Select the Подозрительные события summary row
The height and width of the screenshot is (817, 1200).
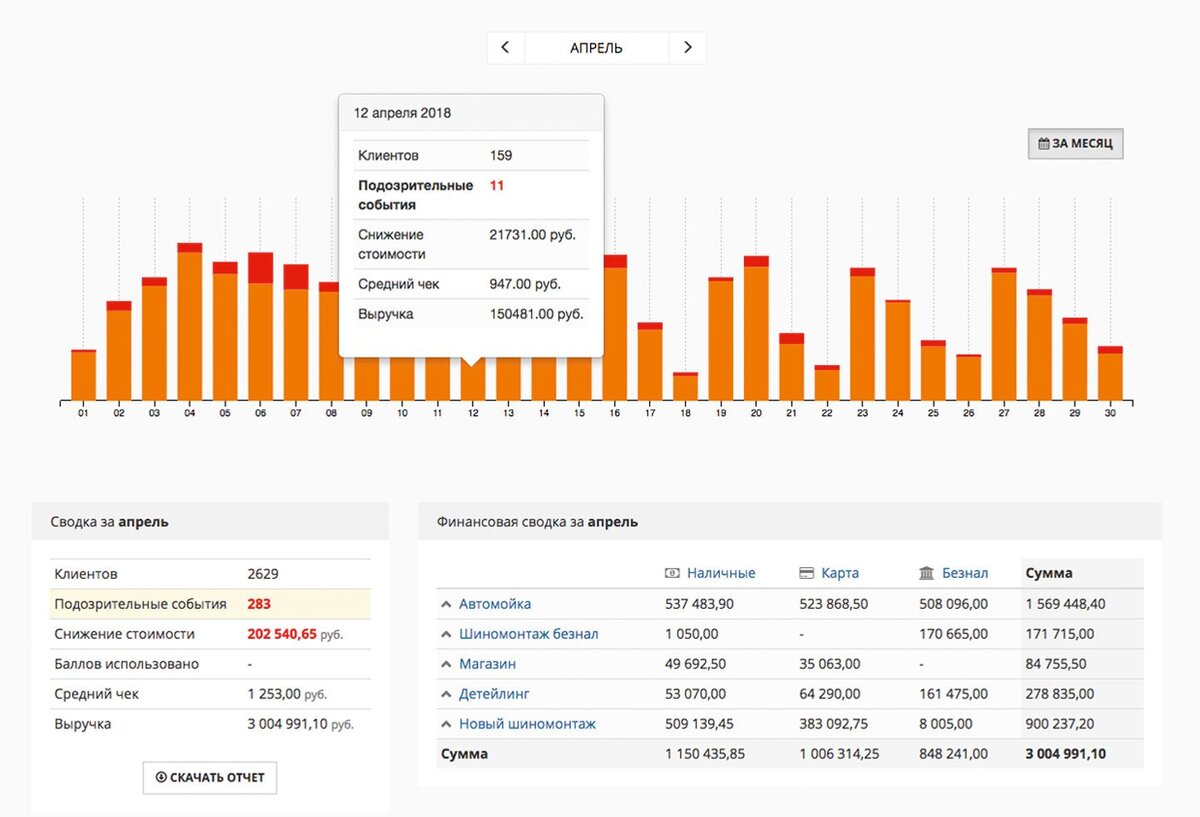click(x=210, y=604)
